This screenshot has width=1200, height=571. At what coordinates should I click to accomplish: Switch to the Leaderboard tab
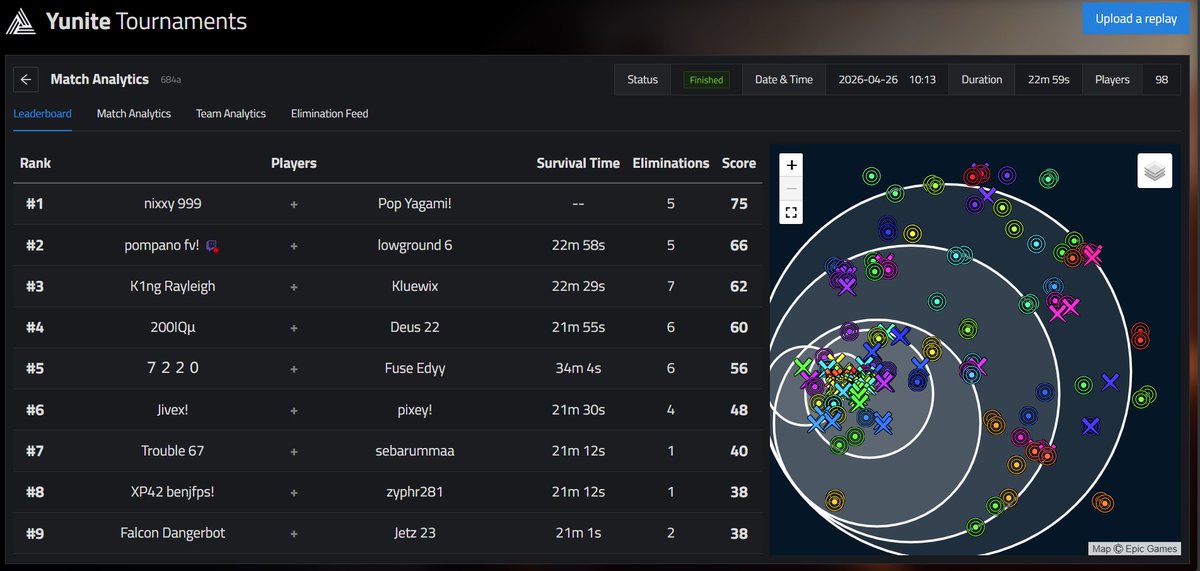[x=42, y=114]
